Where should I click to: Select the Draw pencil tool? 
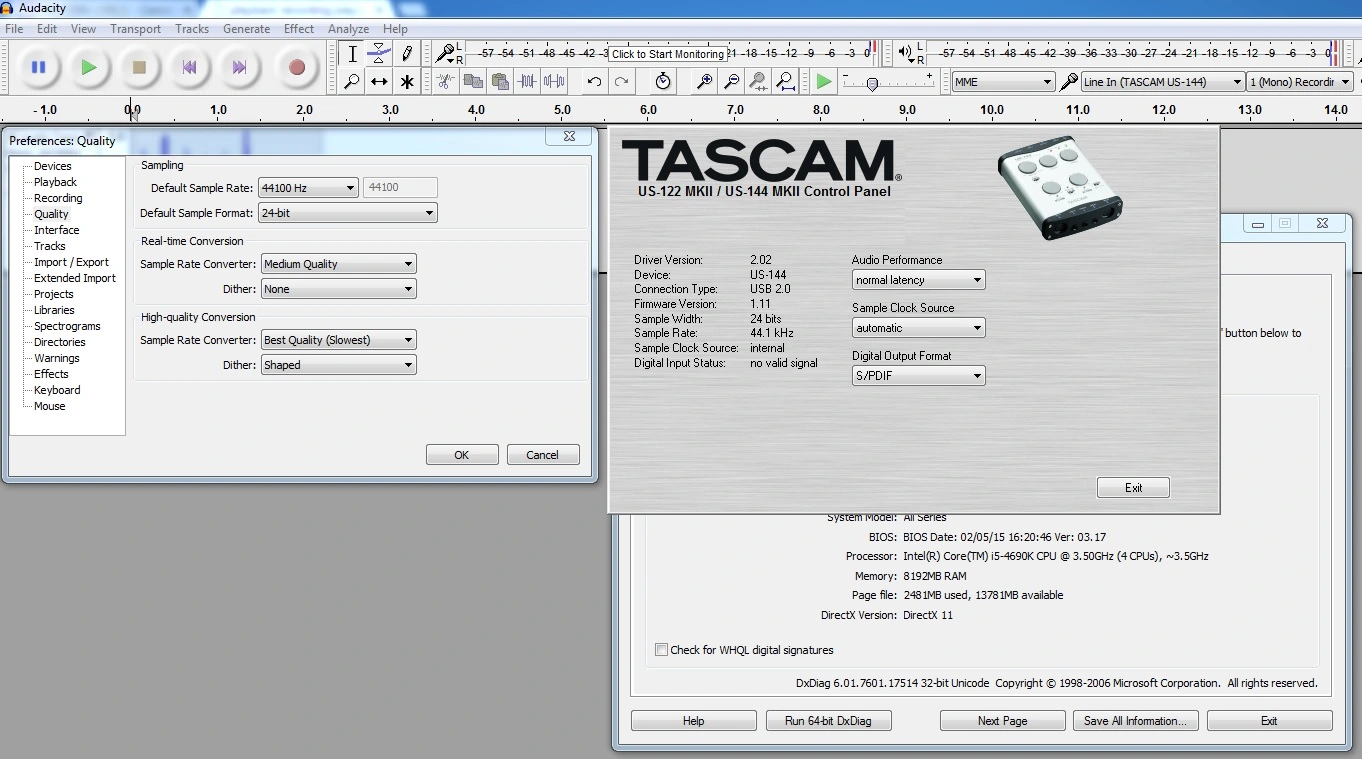click(406, 54)
